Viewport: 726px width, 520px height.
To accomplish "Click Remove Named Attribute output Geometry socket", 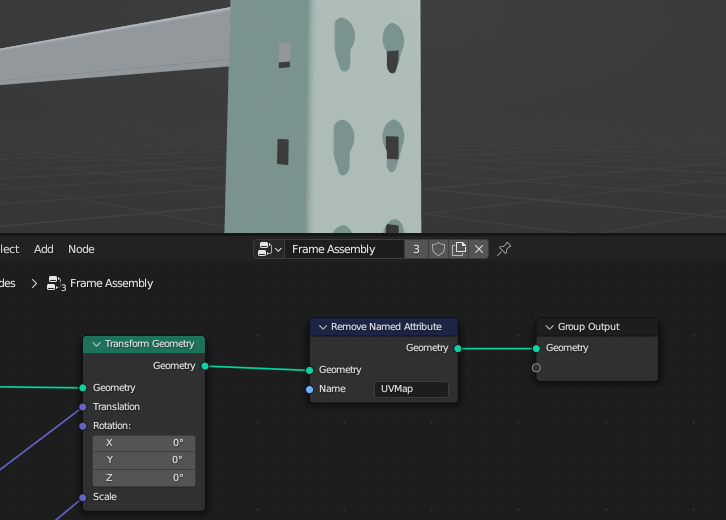I will [457, 348].
